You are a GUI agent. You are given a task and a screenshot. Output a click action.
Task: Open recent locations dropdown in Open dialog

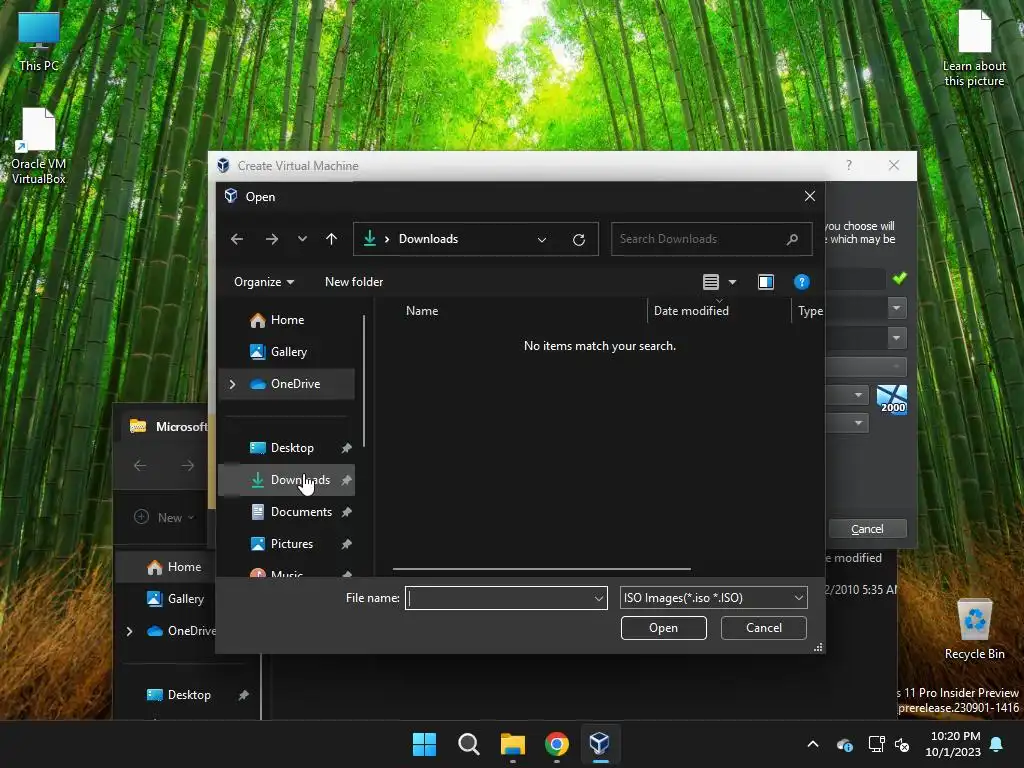302,239
